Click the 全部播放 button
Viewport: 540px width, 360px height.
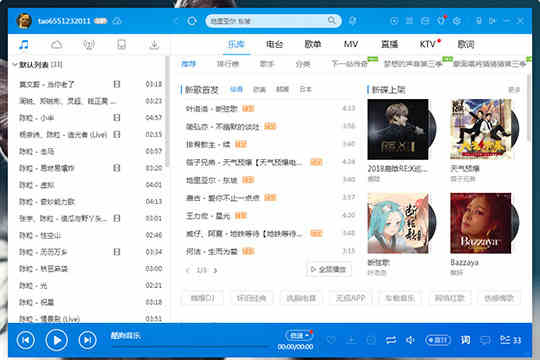tap(329, 269)
